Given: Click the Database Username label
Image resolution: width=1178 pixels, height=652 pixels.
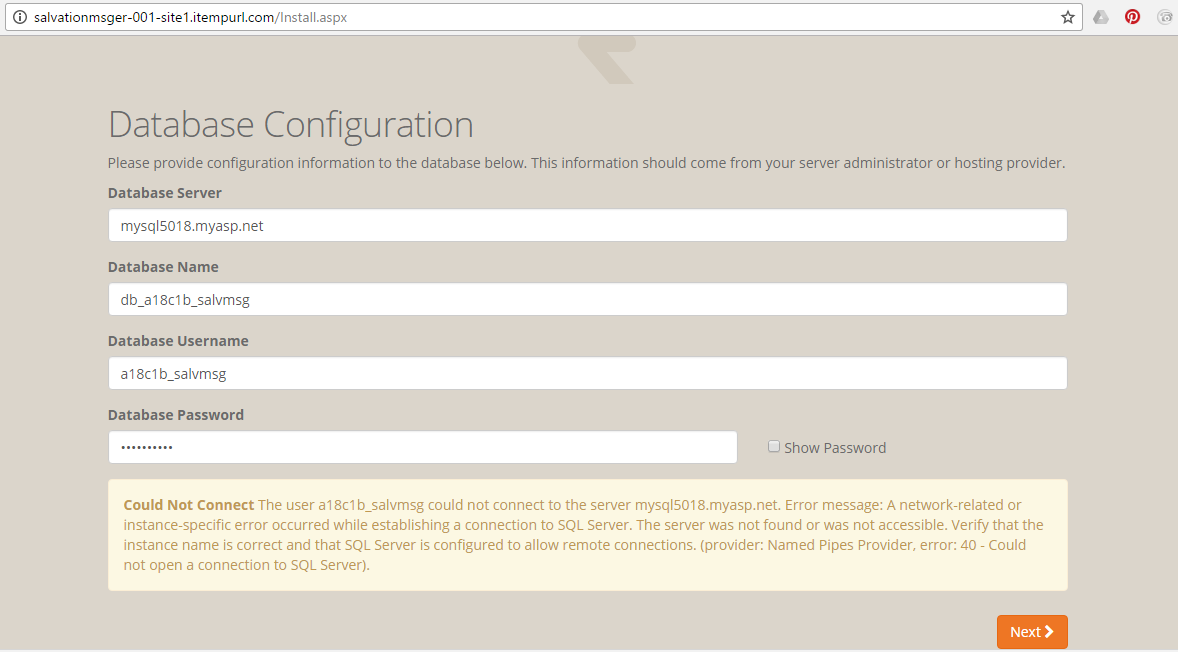Looking at the screenshot, I should [178, 341].
